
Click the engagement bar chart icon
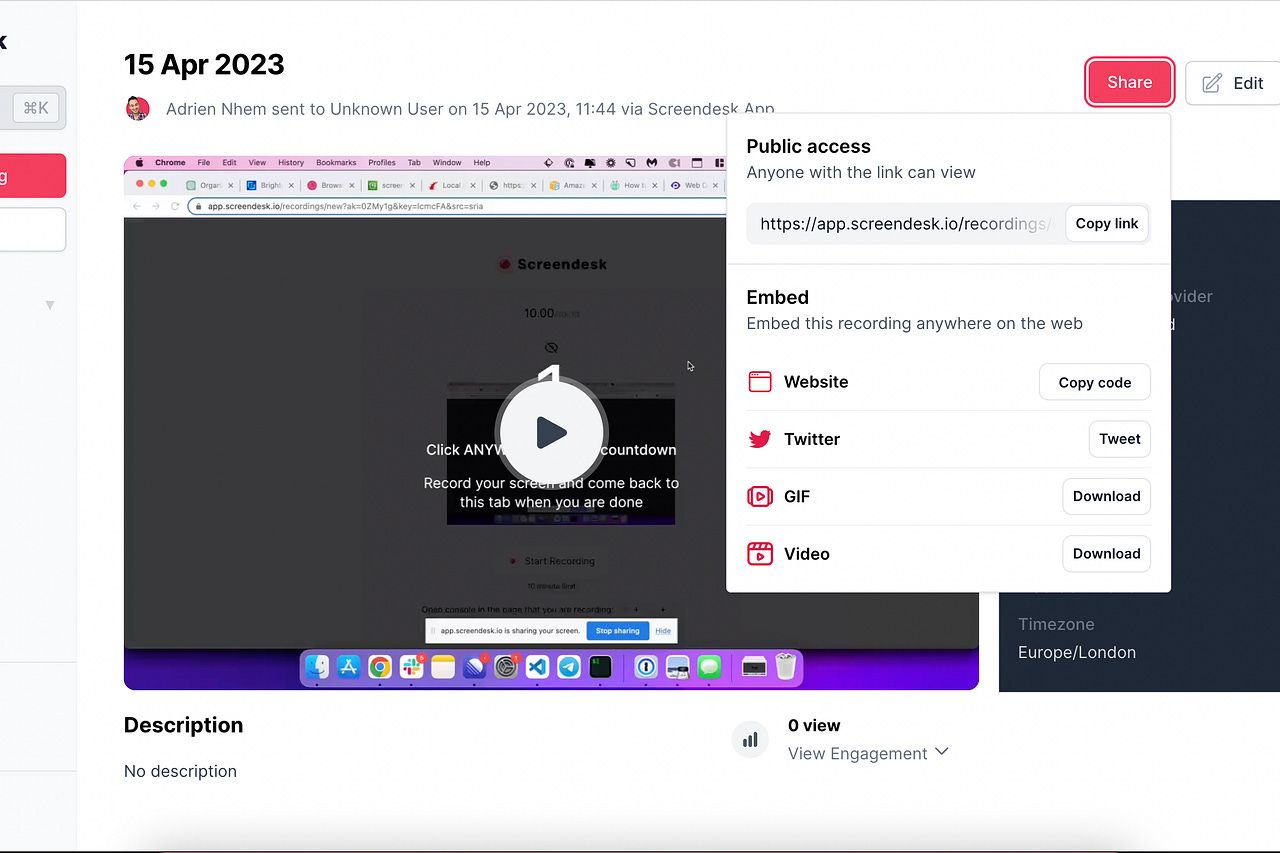750,740
